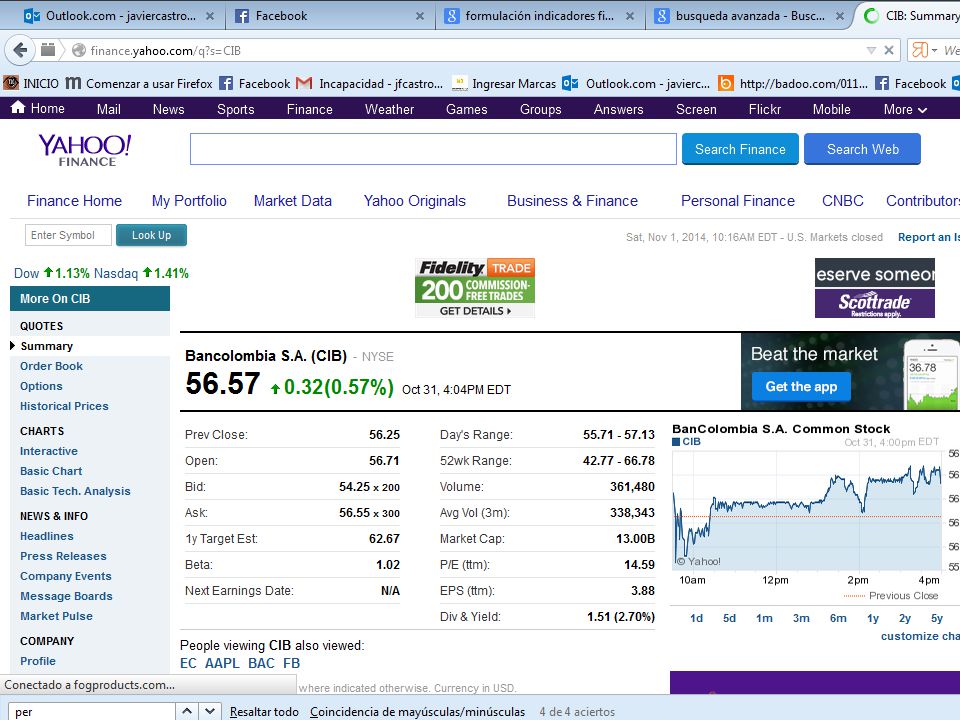Viewport: 960px width, 720px height.
Task: Open badoo.com bookmark
Action: click(793, 83)
